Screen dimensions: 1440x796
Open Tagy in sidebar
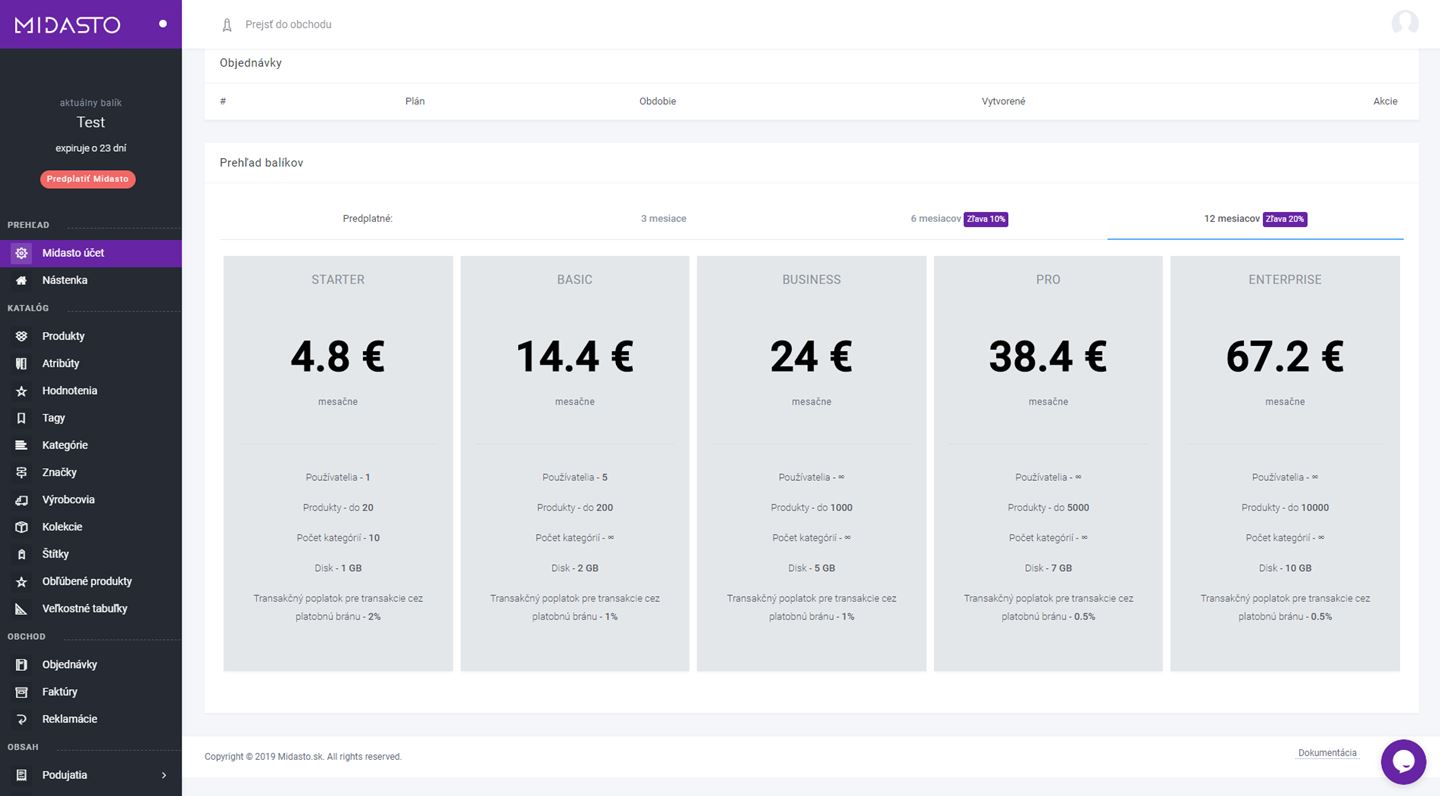(x=54, y=418)
